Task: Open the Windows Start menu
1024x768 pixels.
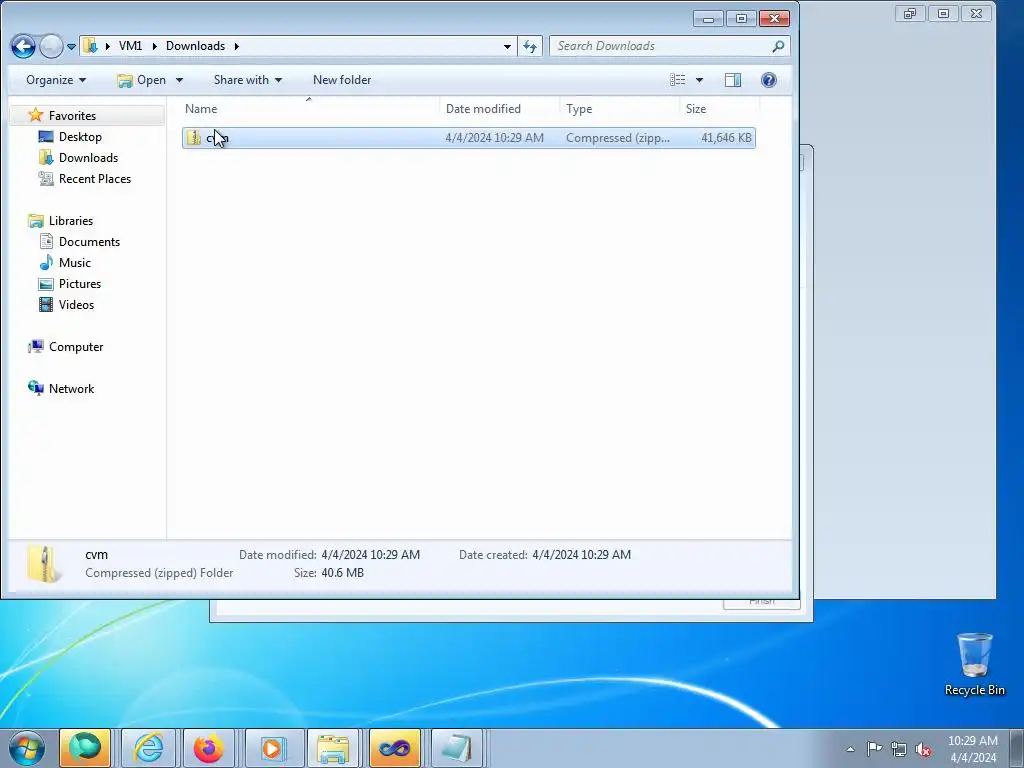Action: [x=27, y=748]
